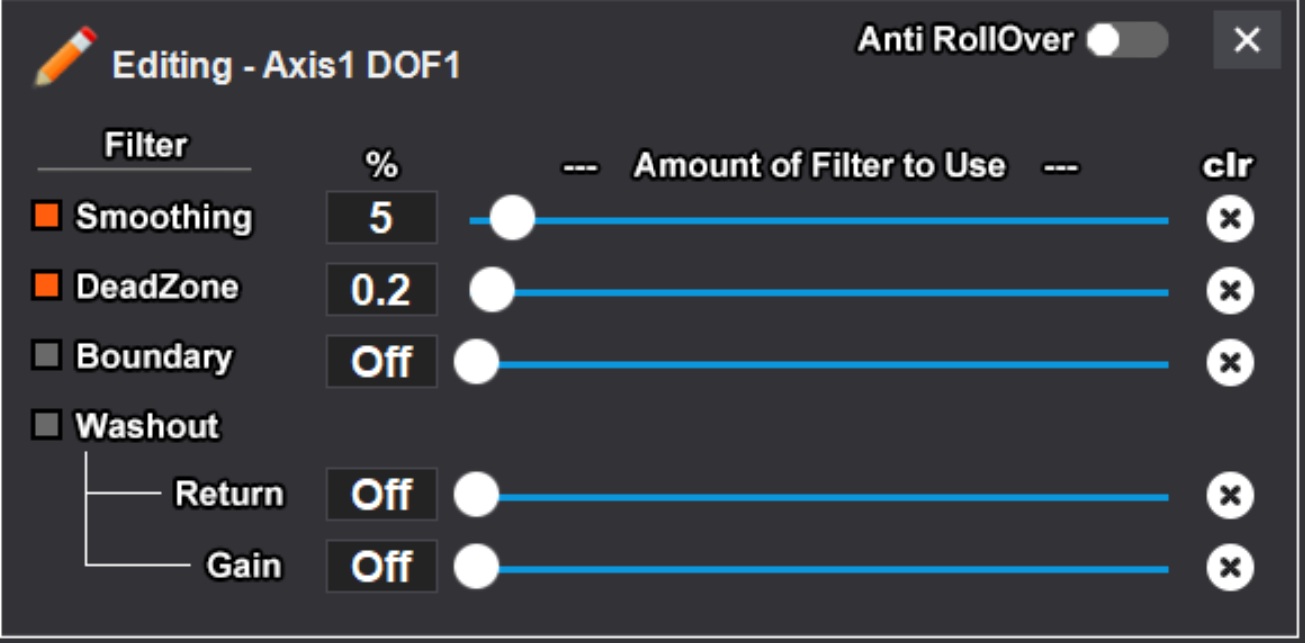Disable the DeadZone filter checkbox
This screenshot has width=1305, height=643.
(47, 286)
